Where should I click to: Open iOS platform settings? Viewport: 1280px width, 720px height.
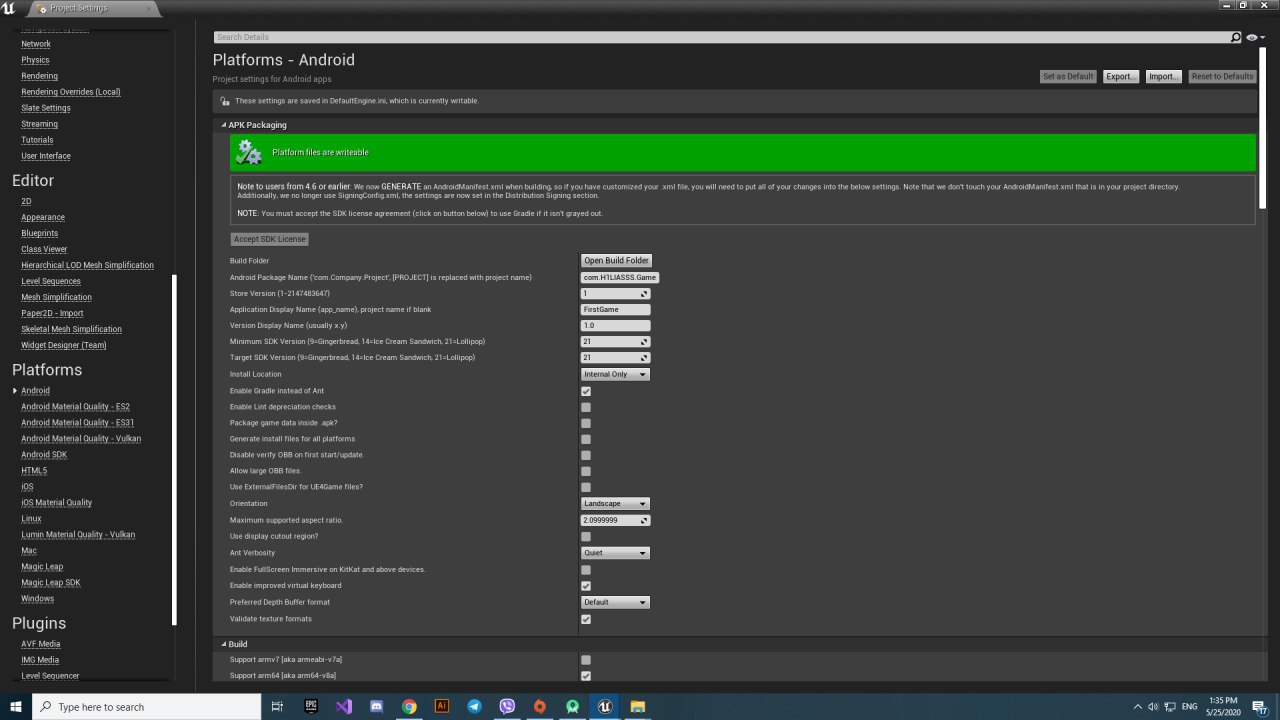27,486
